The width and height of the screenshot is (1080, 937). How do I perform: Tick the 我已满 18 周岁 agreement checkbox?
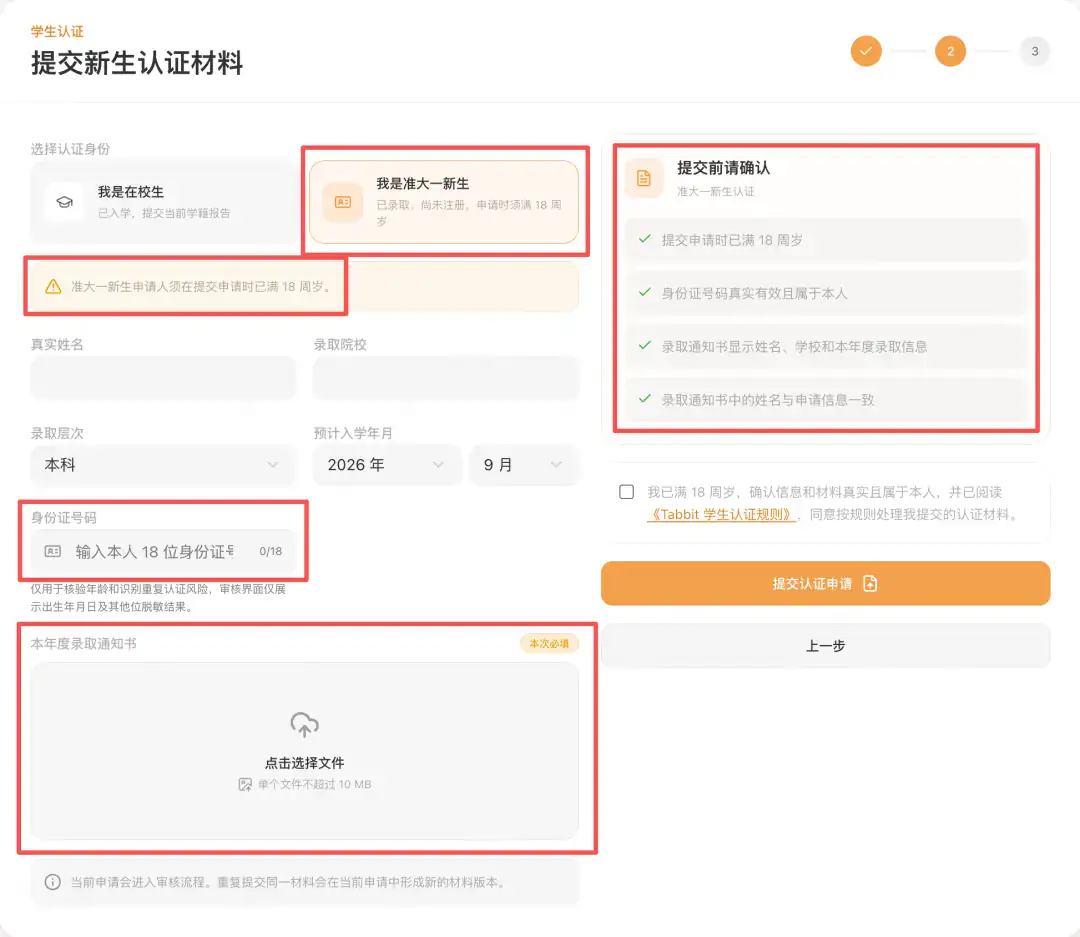coord(627,492)
